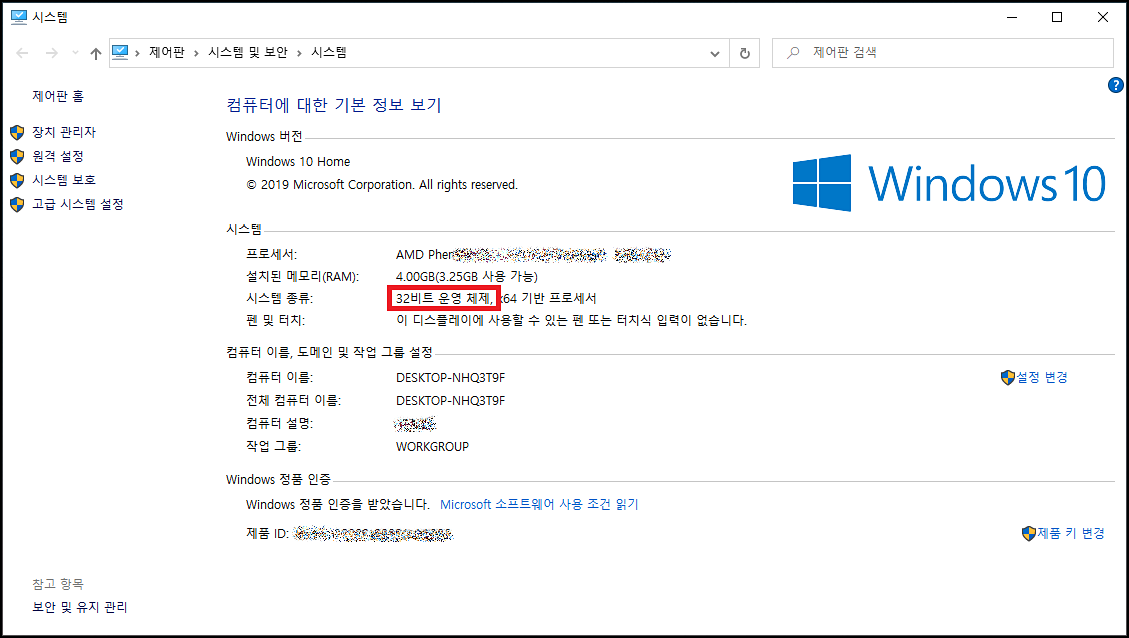Refresh the page with refresh button
Viewport: 1129px width, 638px height.
click(x=745, y=53)
